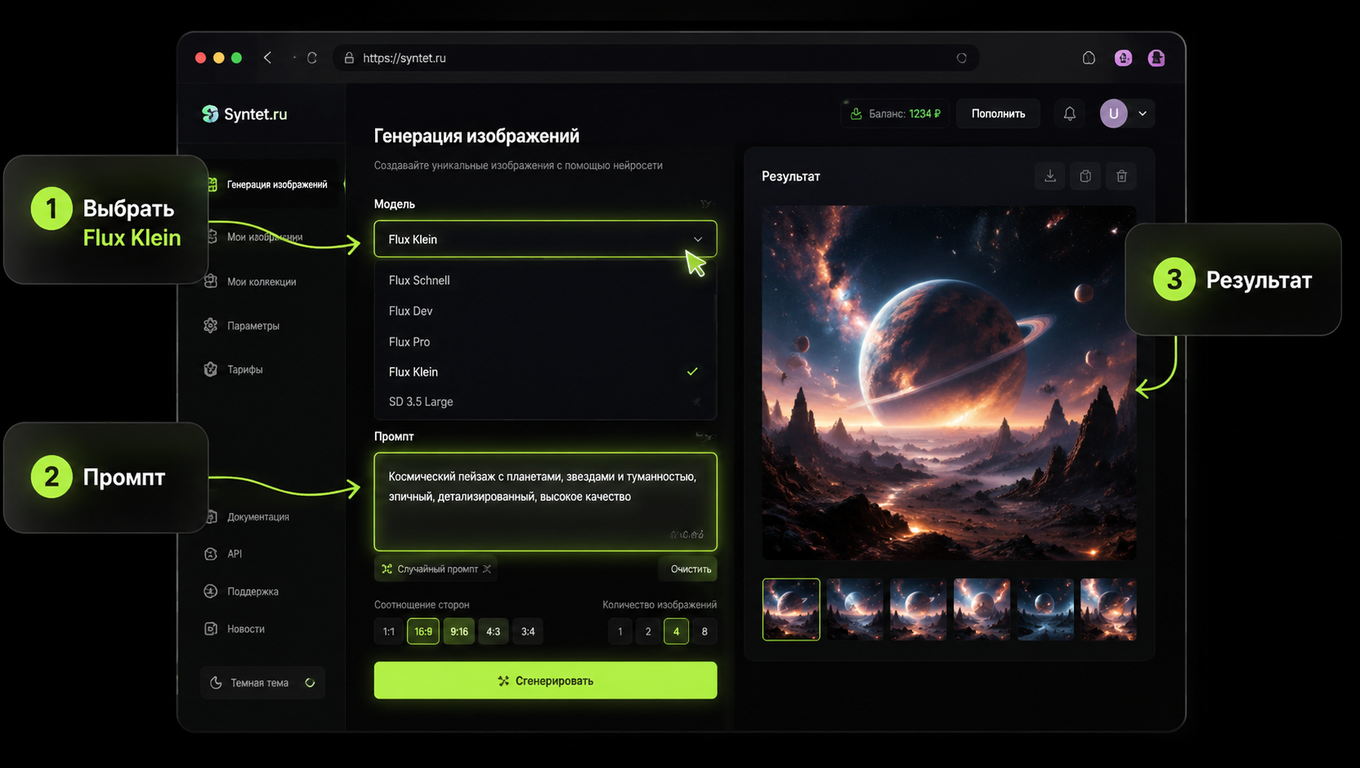Select the 16:9 aspect ratio
The height and width of the screenshot is (768, 1360).
pos(423,631)
